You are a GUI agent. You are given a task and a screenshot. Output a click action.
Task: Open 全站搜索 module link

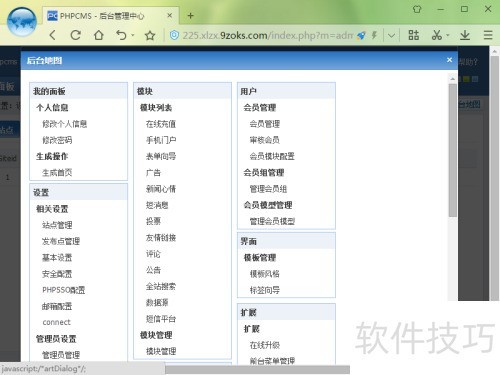161,286
